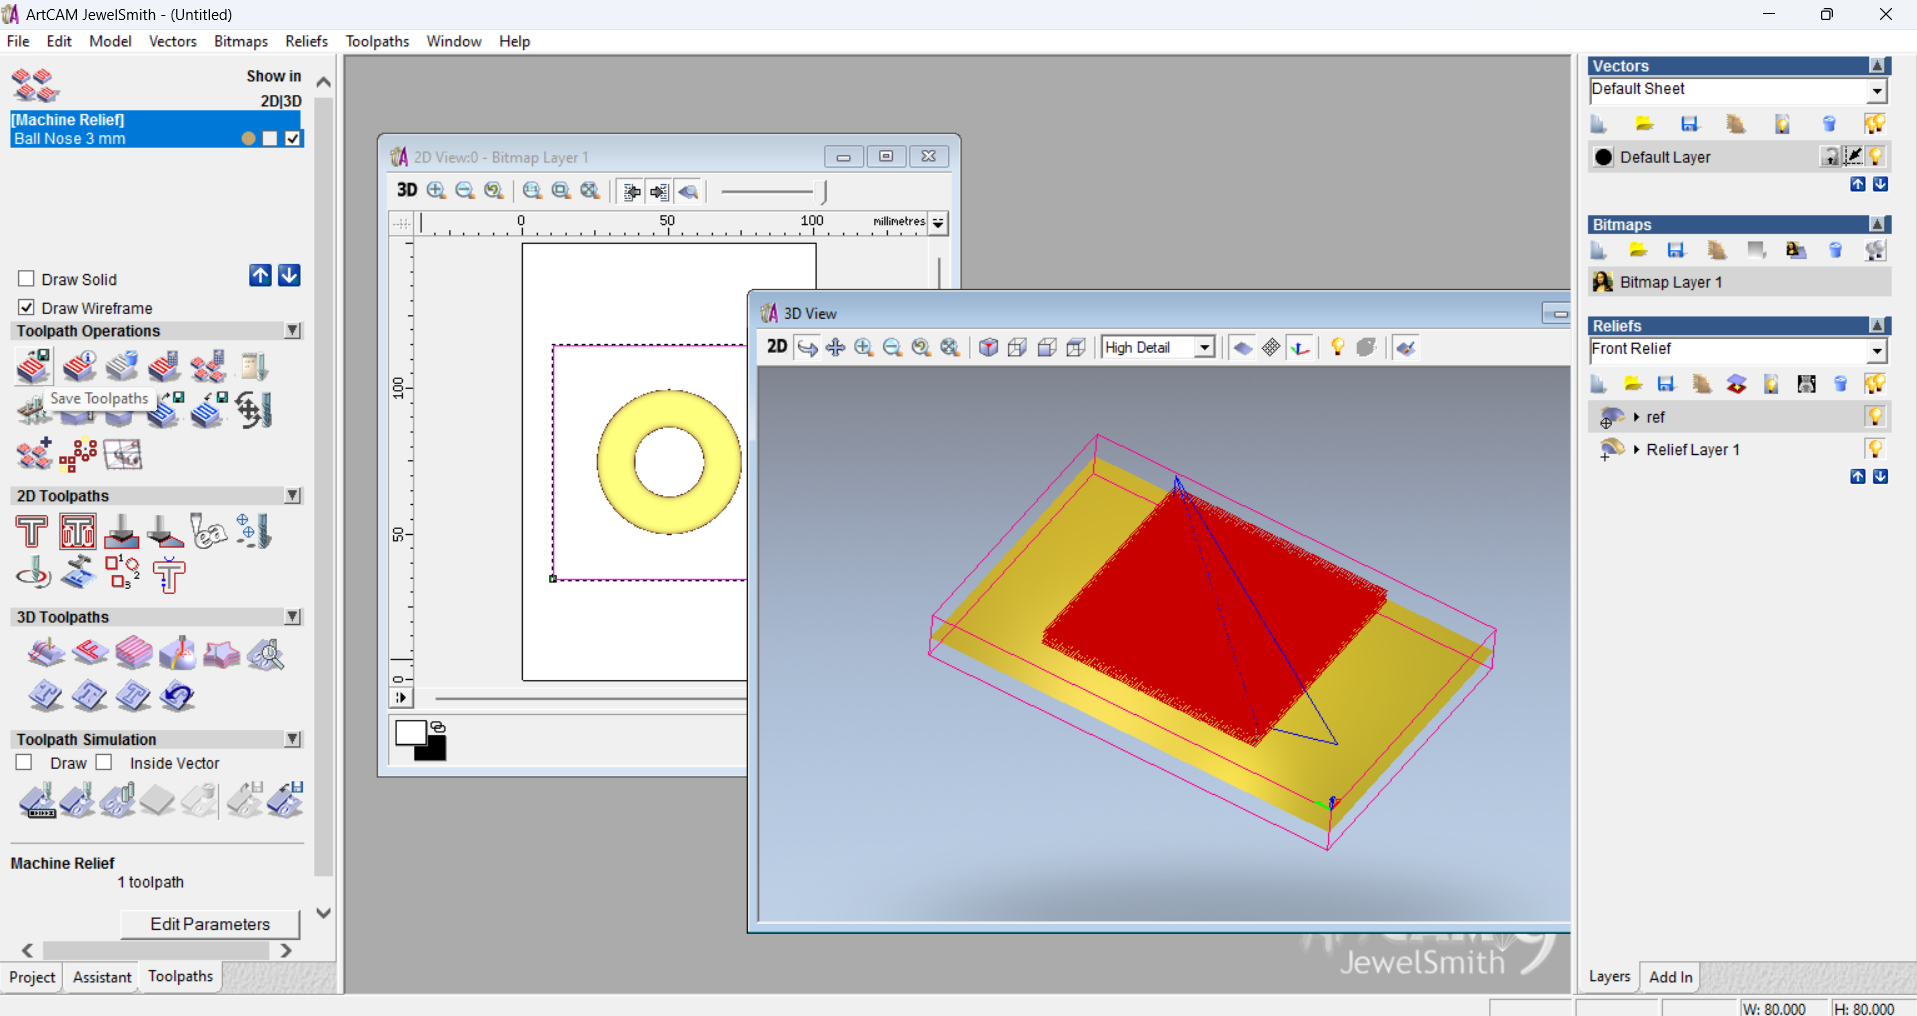Viewport: 1917px width, 1016px height.
Task: Select the 2D Profiling toolpath T icon
Action: 32,531
